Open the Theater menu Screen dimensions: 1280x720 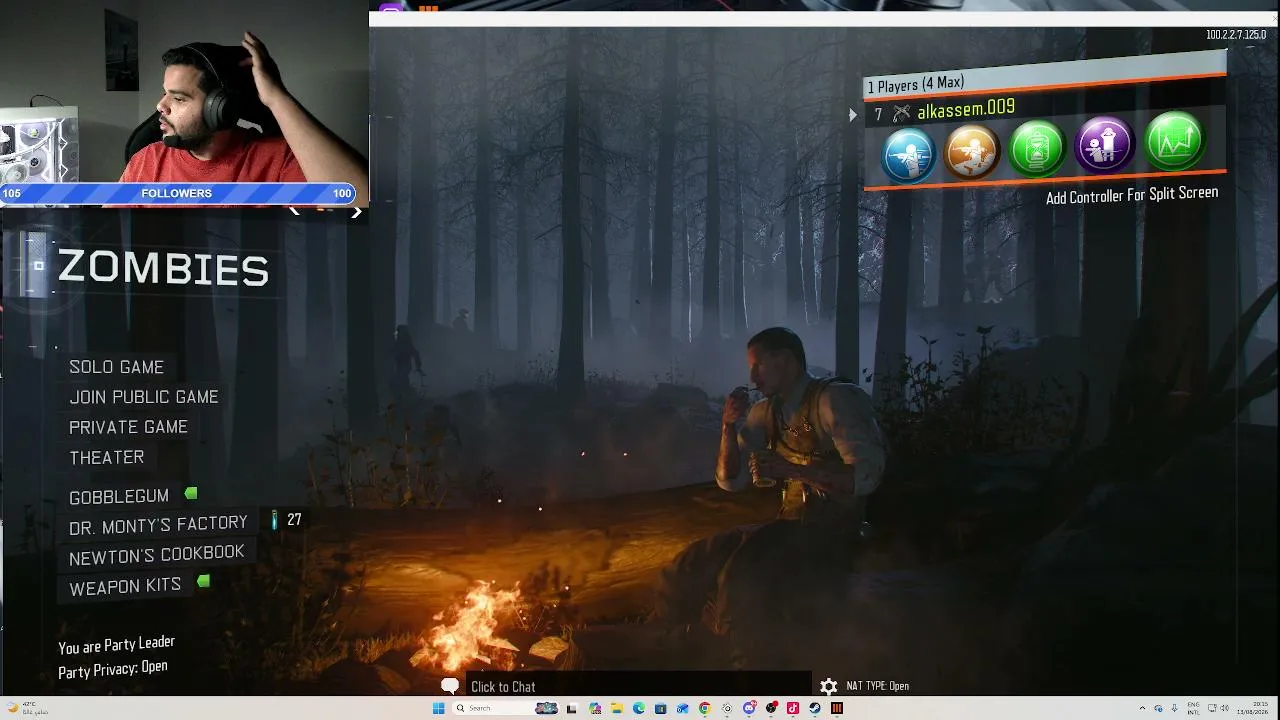click(106, 457)
